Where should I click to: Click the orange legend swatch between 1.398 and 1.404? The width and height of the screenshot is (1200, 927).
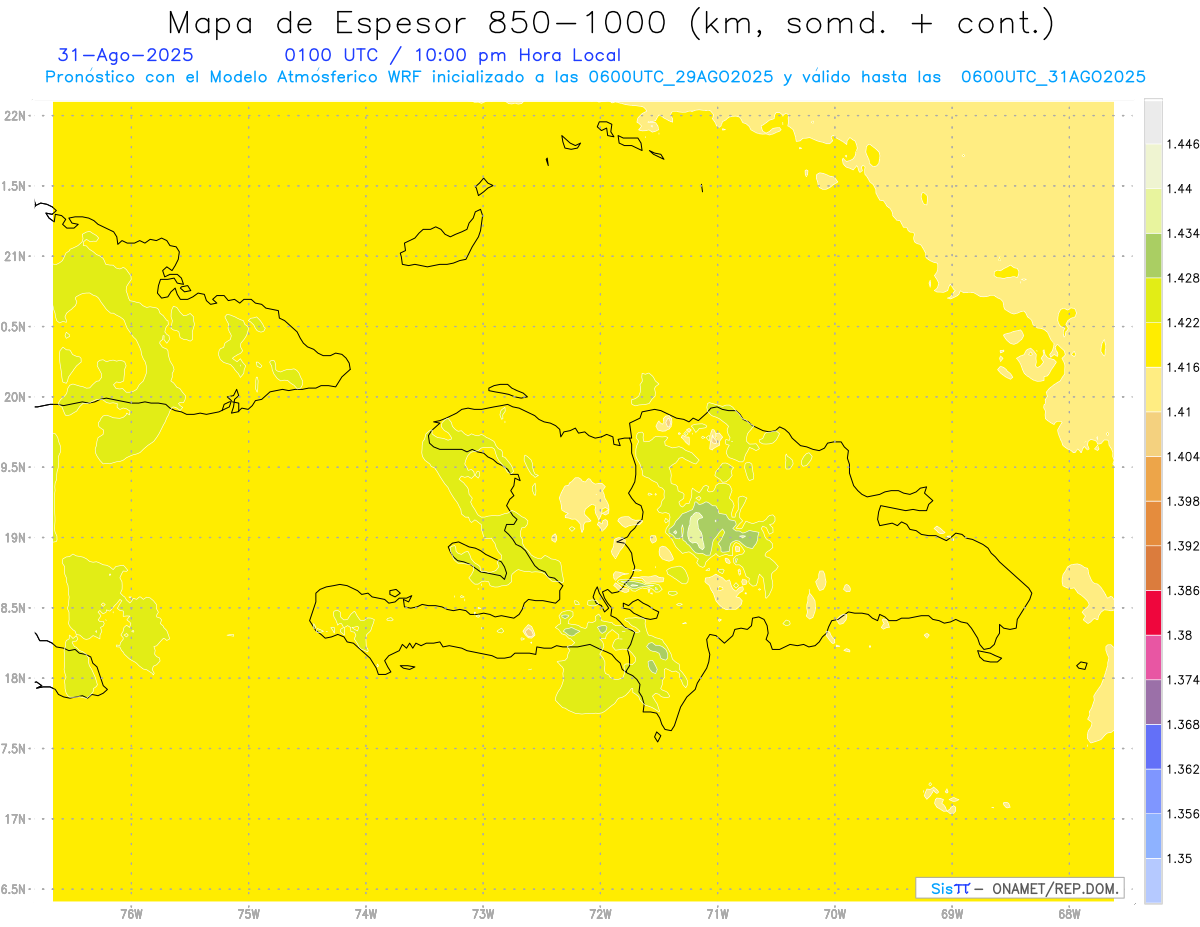[x=1153, y=478]
